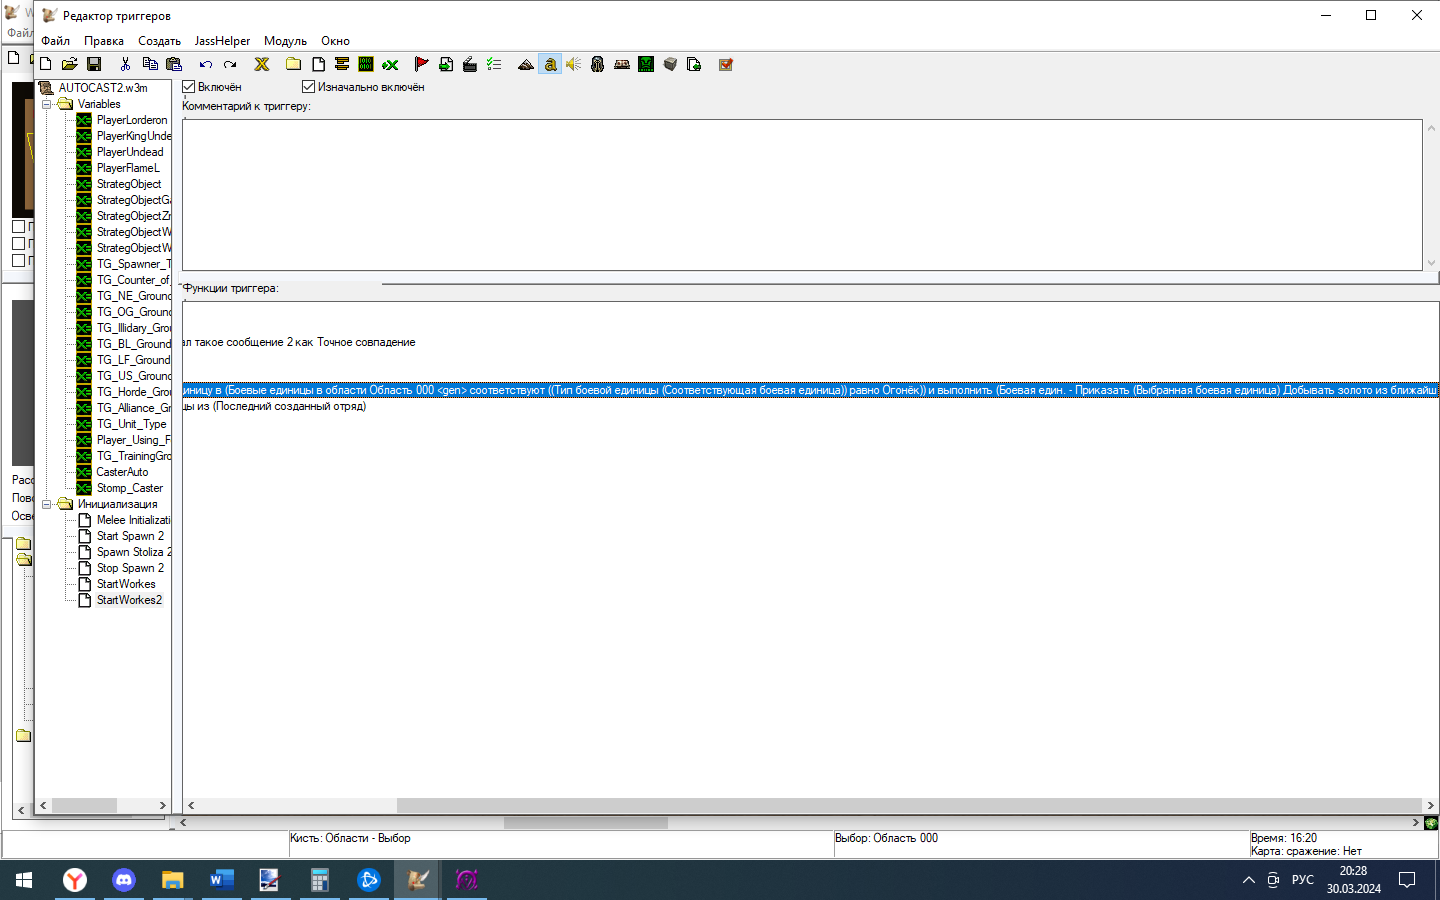Screen dimensions: 1440x900
Task: Add a new action with the clapperboard icon
Action: (x=470, y=64)
